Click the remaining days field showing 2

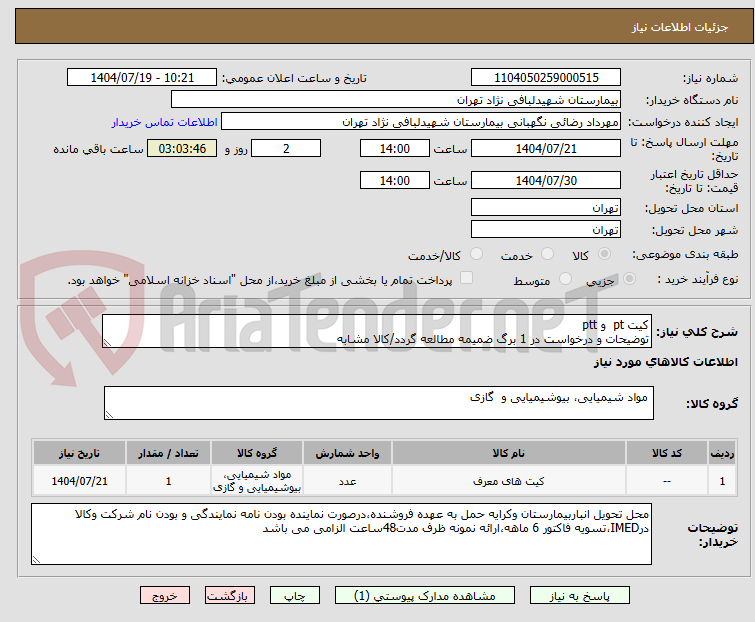click(x=286, y=148)
